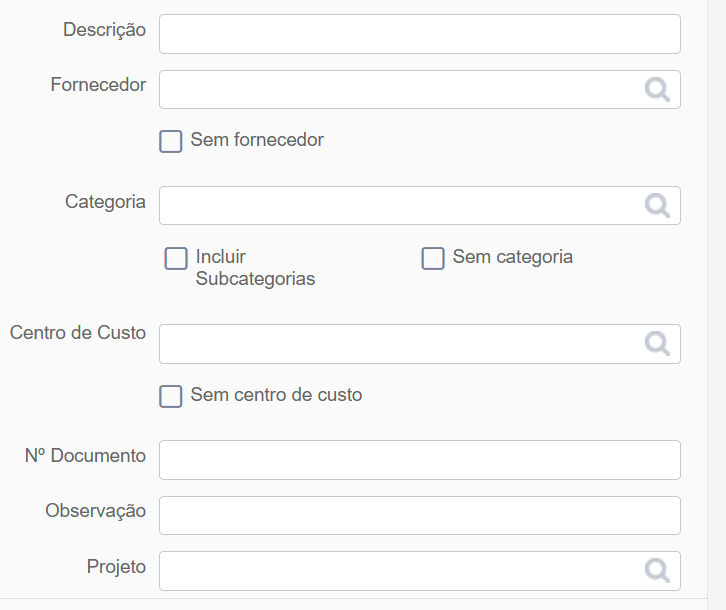Focus the Descrição text field
This screenshot has width=726, height=610.
tap(419, 34)
